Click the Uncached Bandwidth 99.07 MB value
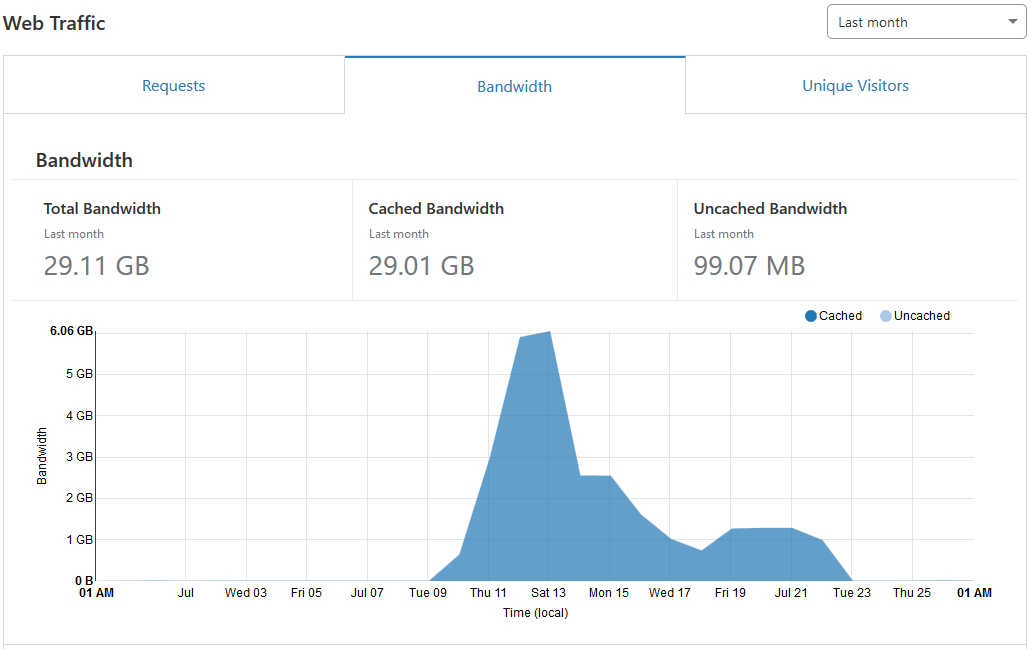1031x649 pixels. point(749,265)
